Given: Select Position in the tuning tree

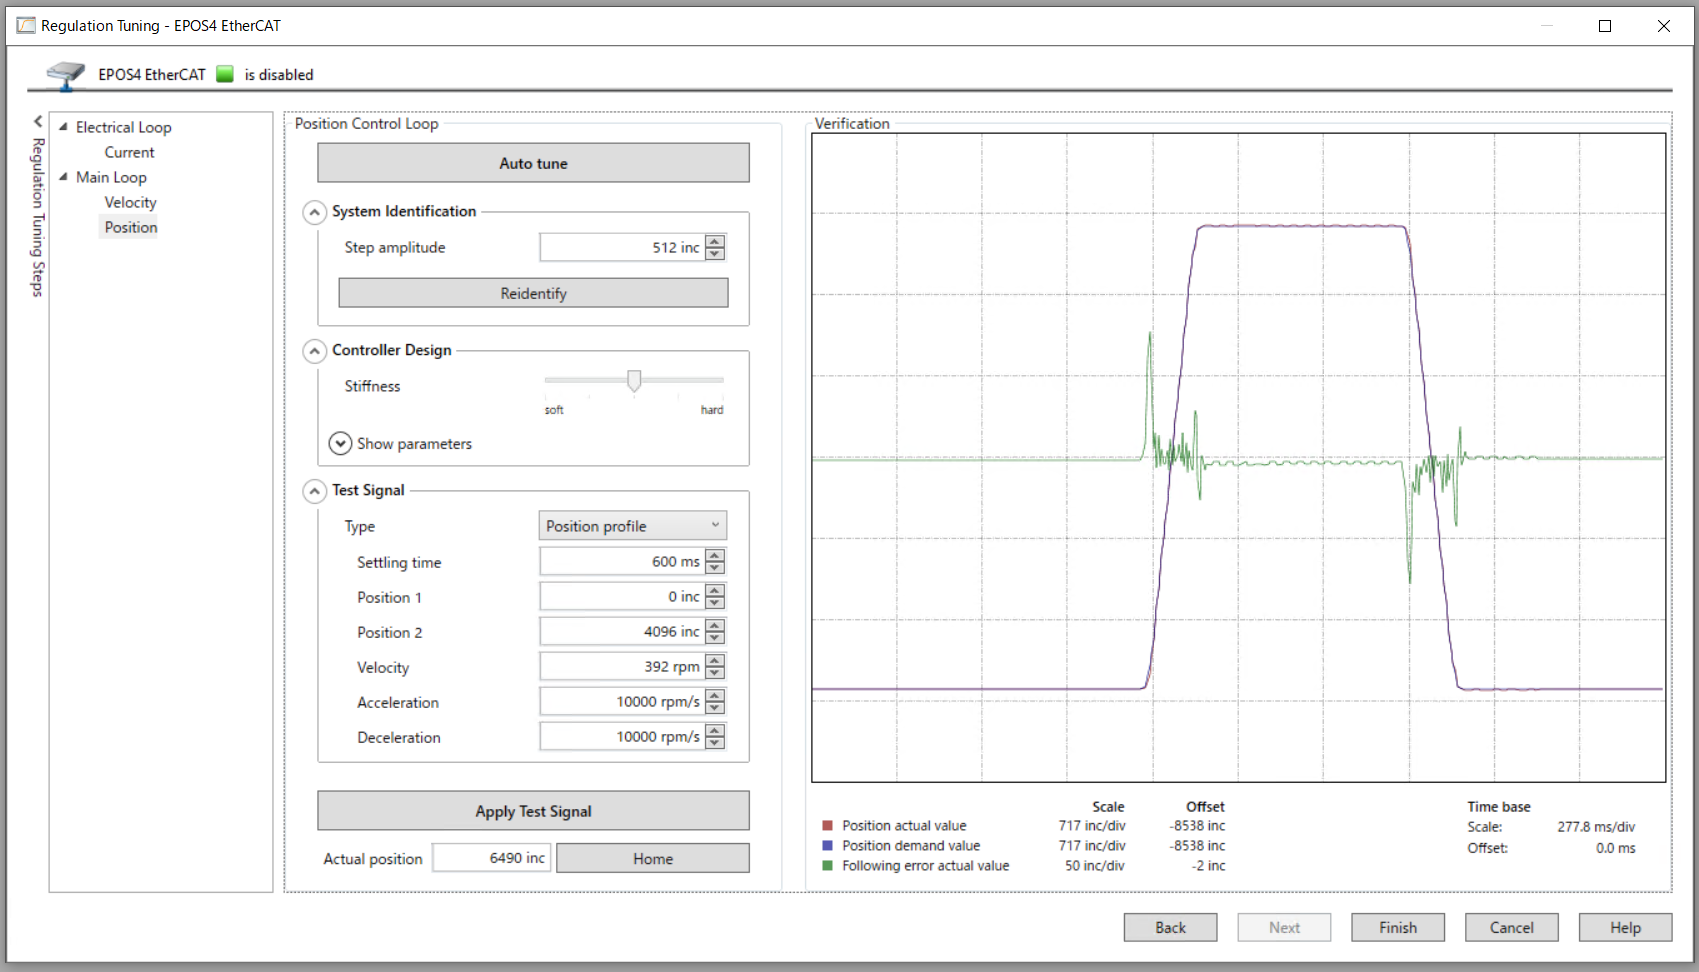Looking at the screenshot, I should (x=131, y=227).
